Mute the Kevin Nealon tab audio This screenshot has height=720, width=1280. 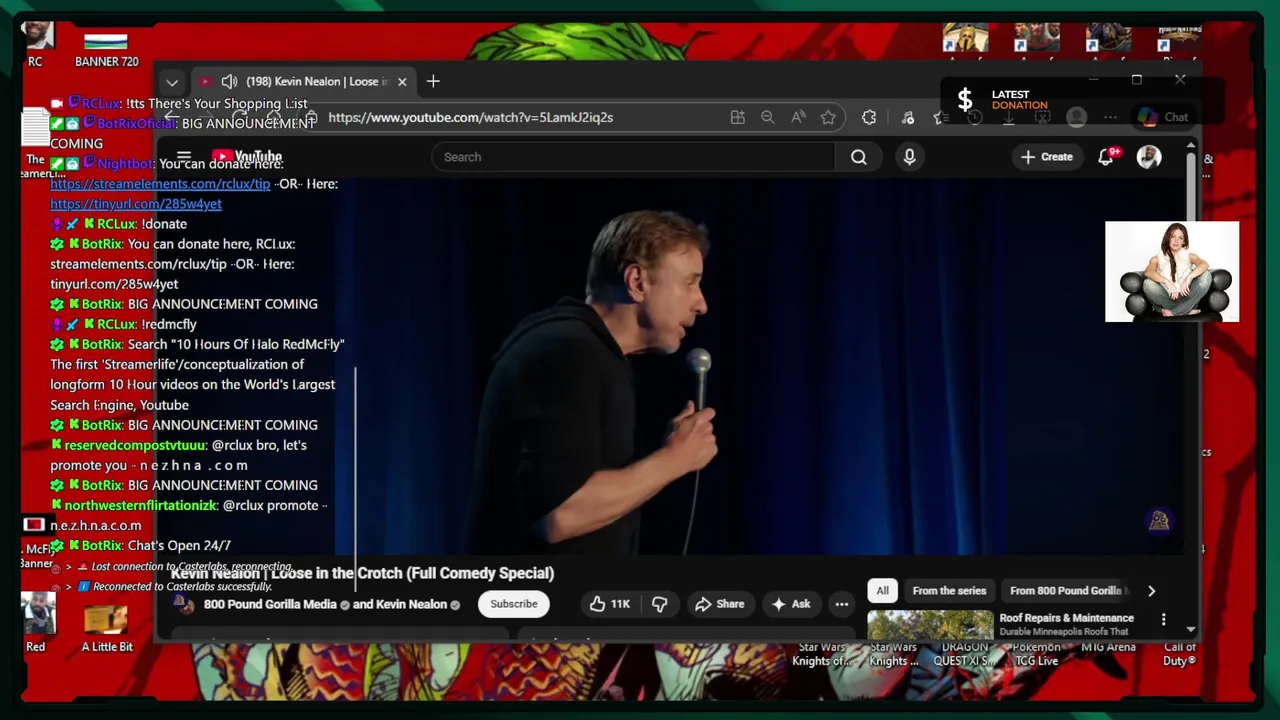pos(229,82)
